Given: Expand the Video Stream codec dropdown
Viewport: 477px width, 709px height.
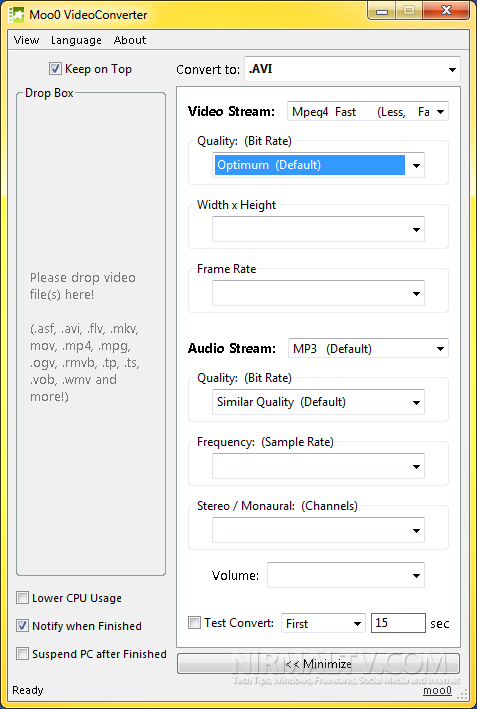Looking at the screenshot, I should [x=368, y=111].
